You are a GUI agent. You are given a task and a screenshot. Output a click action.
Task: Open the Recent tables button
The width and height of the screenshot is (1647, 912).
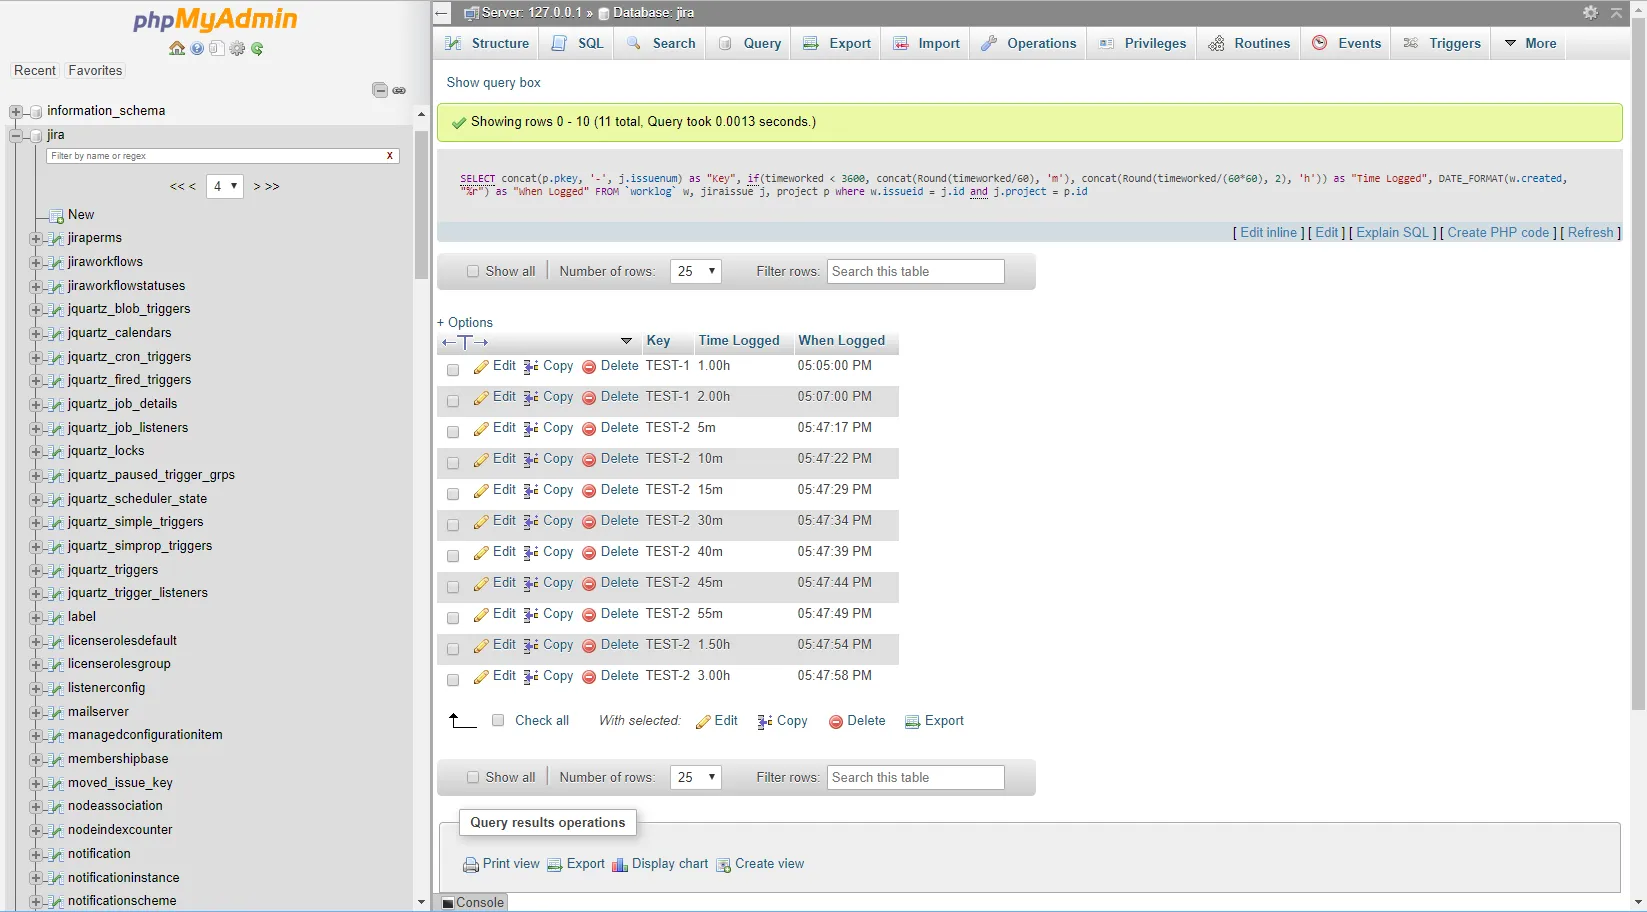click(35, 71)
